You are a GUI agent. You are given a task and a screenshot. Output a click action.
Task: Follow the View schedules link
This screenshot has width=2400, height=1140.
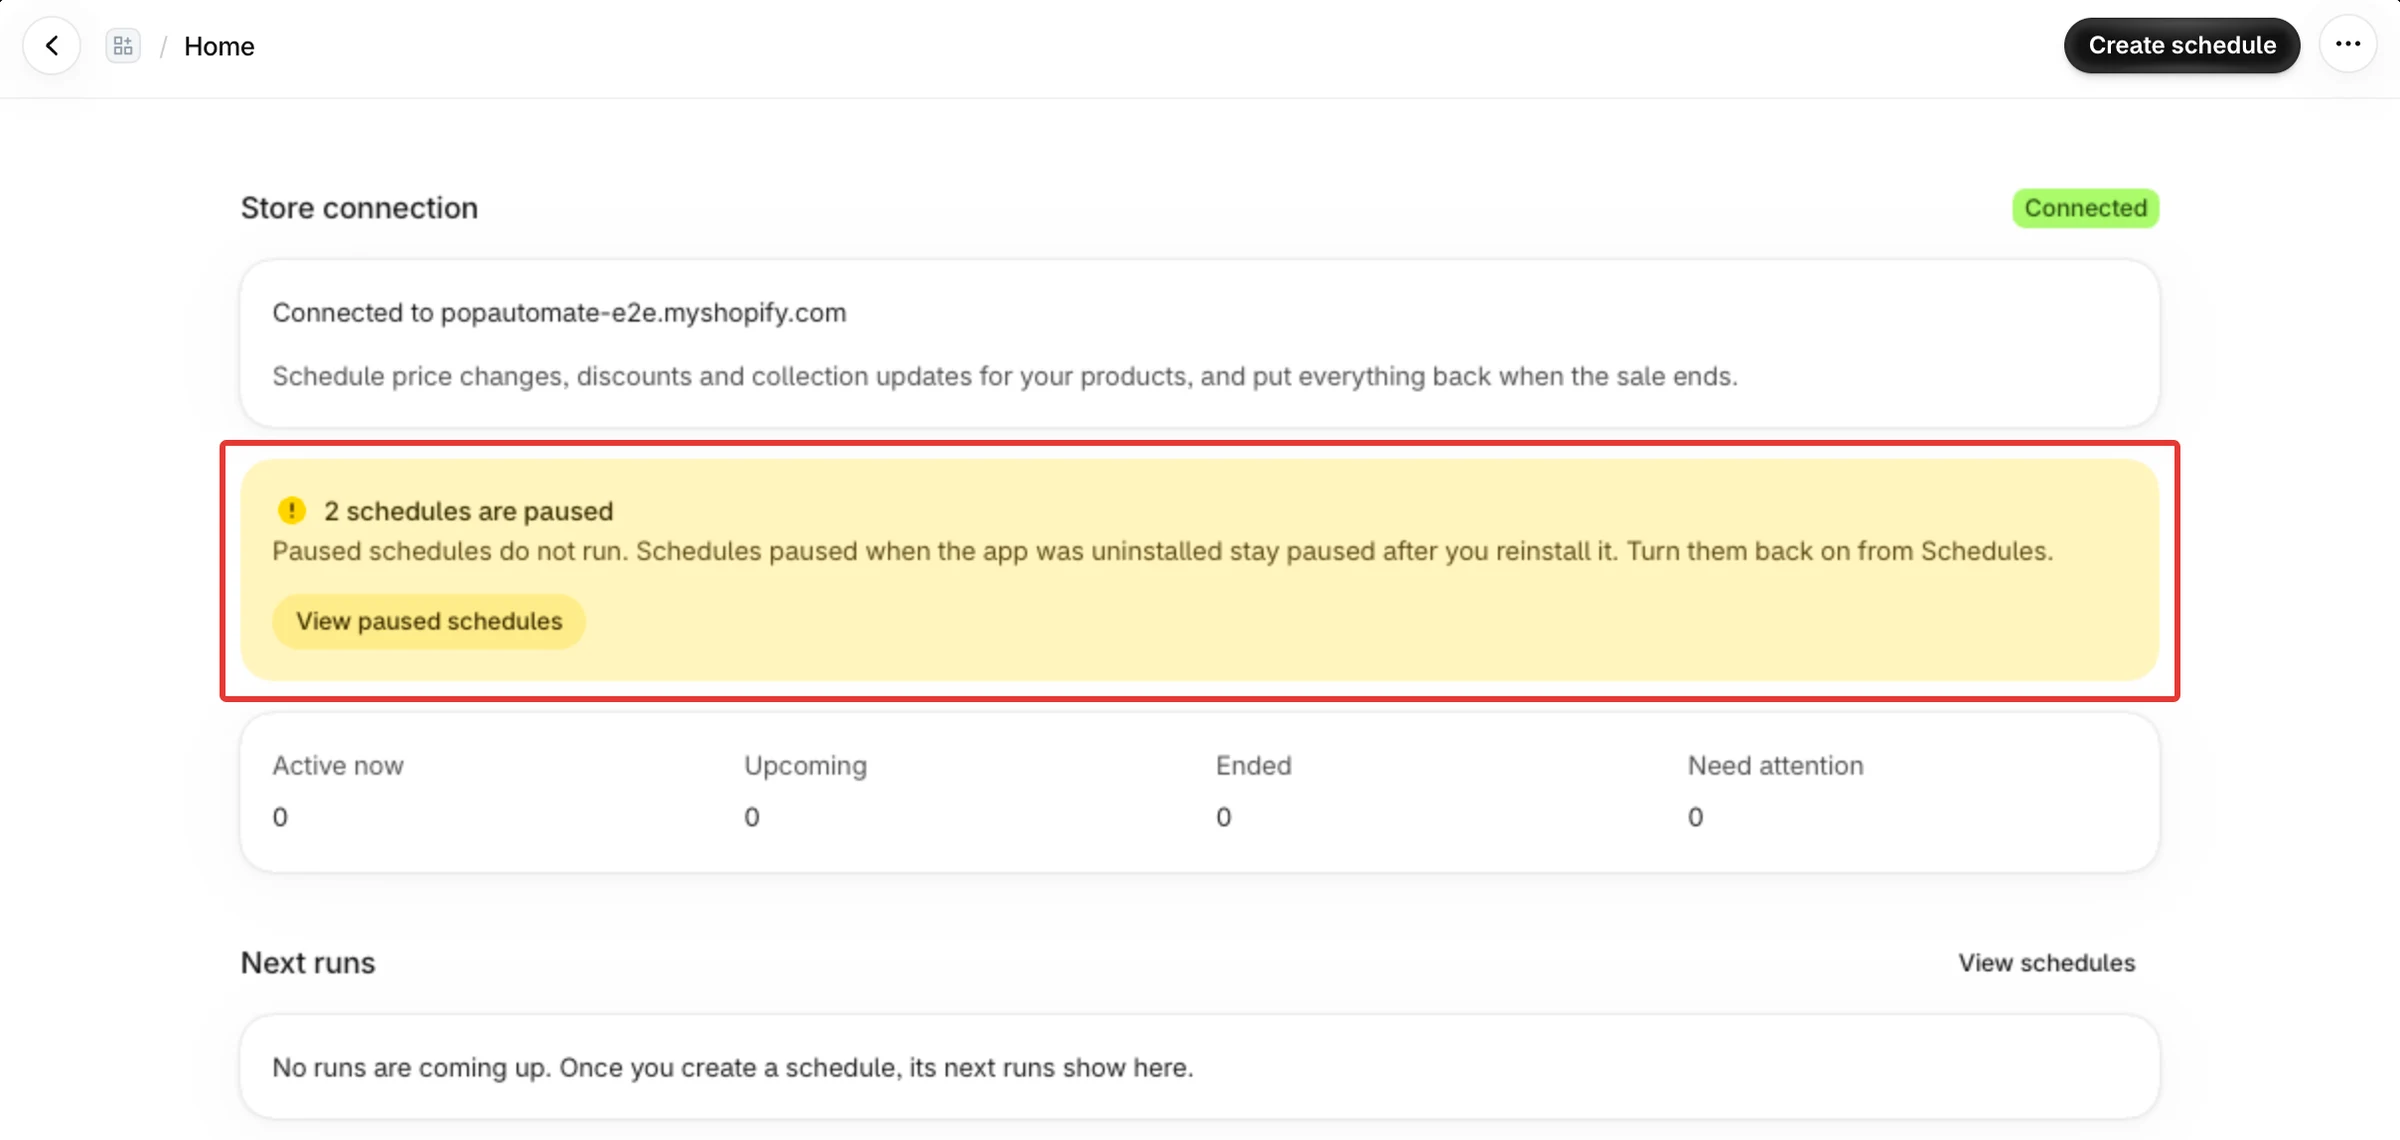(2046, 962)
